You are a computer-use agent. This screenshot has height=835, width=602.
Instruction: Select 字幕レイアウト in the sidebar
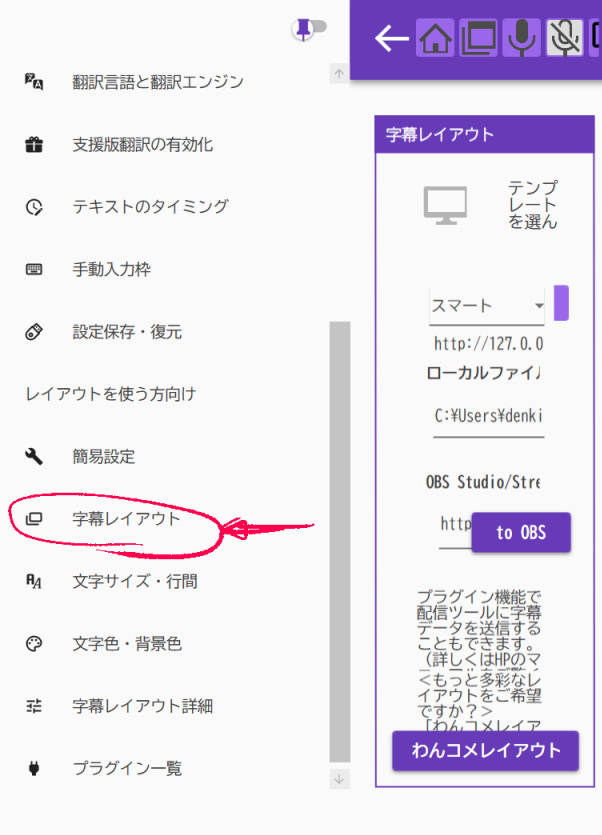127,519
